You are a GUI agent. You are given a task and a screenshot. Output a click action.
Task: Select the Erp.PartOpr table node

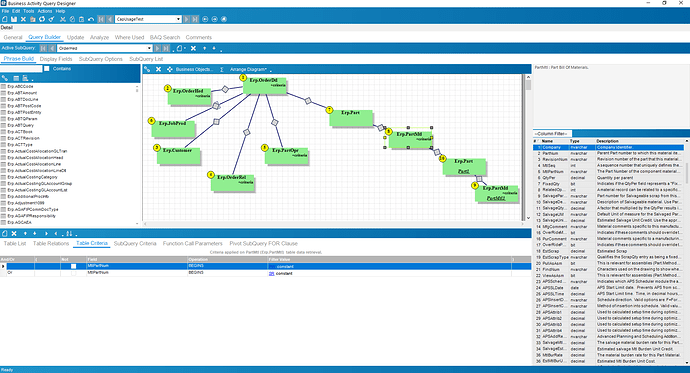pyautogui.click(x=287, y=156)
